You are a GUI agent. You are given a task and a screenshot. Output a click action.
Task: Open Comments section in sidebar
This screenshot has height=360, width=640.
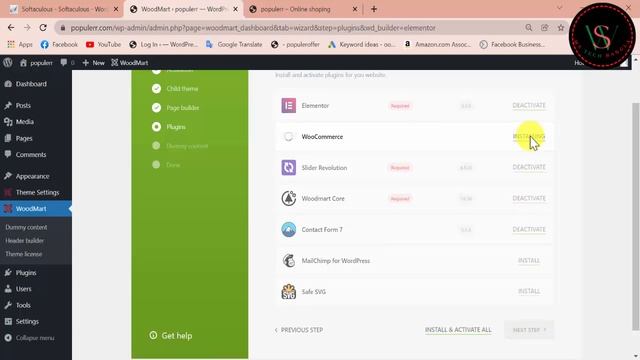31,155
